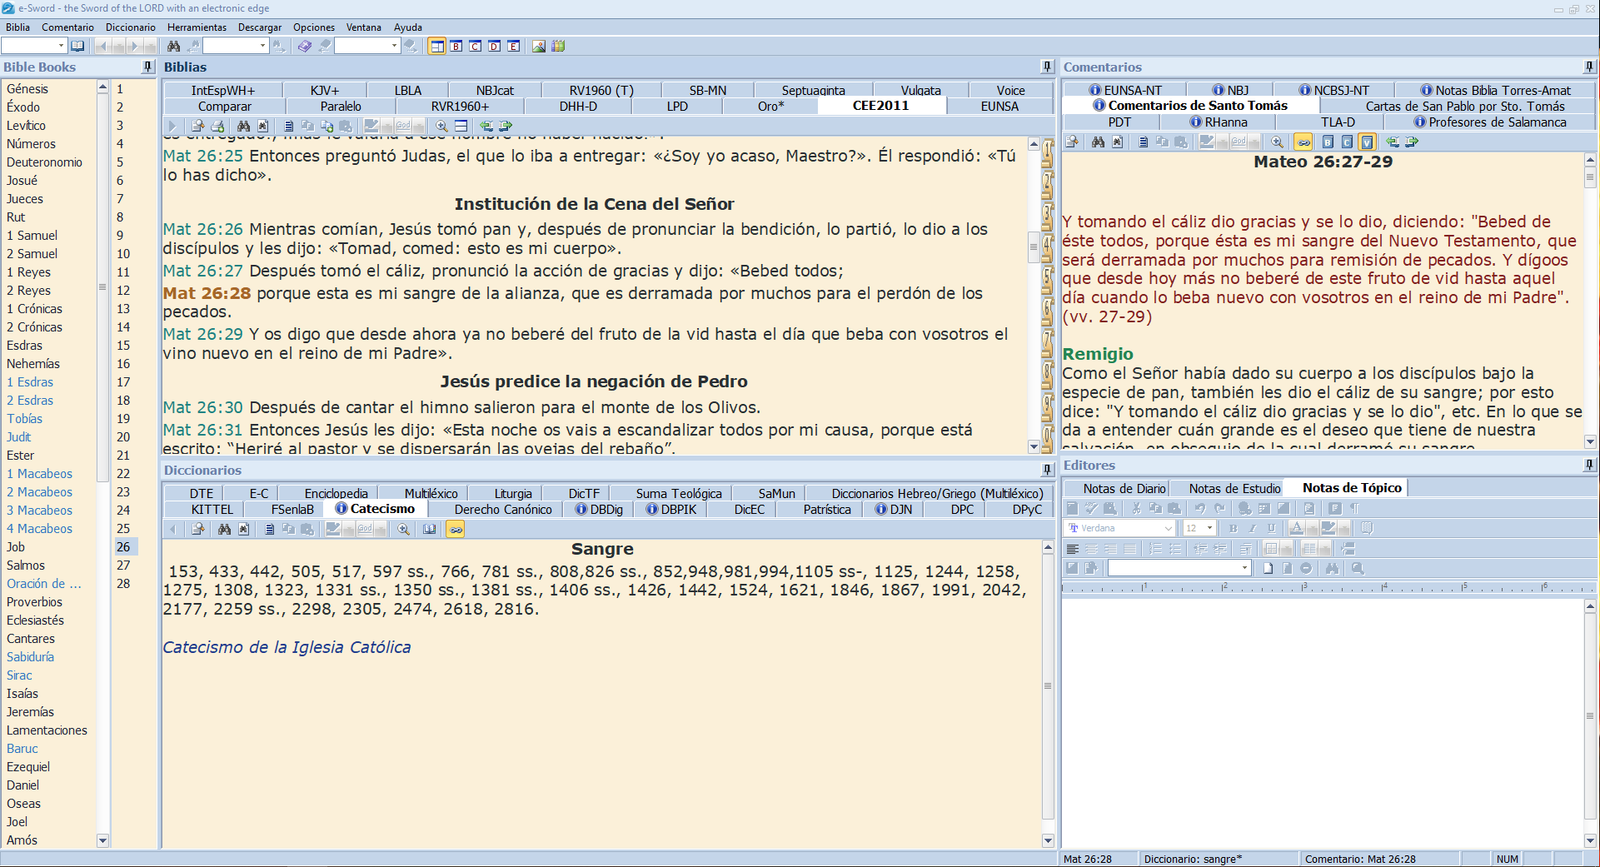
Task: Click the zoom magnifier in Biblias toolbar
Action: click(441, 127)
